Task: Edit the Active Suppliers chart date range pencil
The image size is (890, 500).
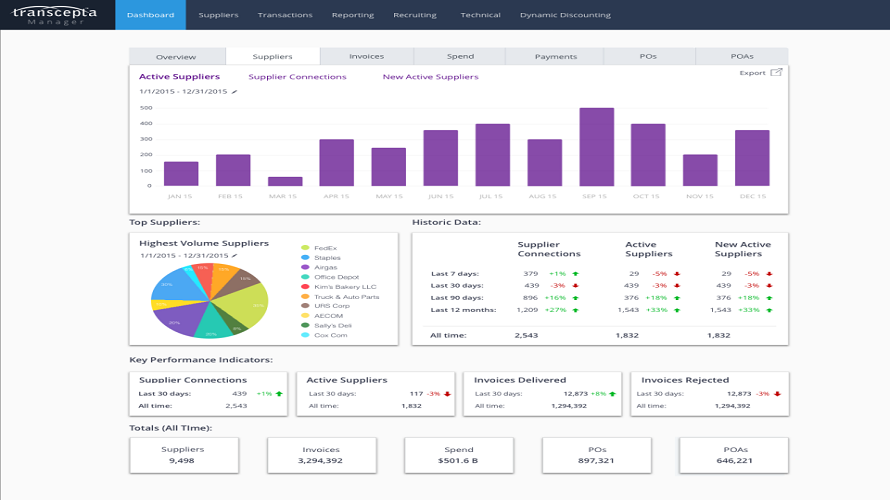Action: 234,91
